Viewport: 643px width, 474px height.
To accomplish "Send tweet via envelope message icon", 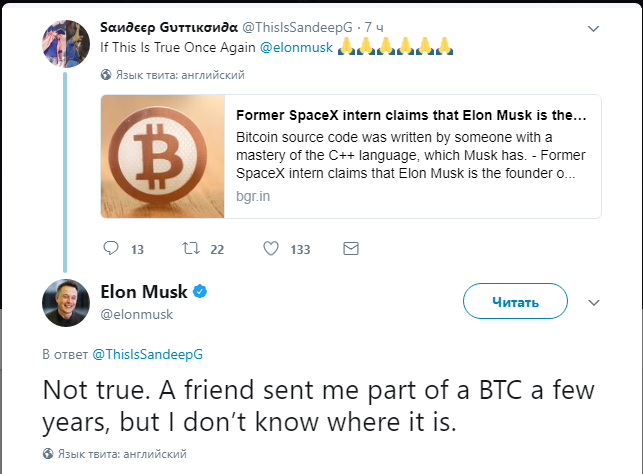I will coord(351,248).
